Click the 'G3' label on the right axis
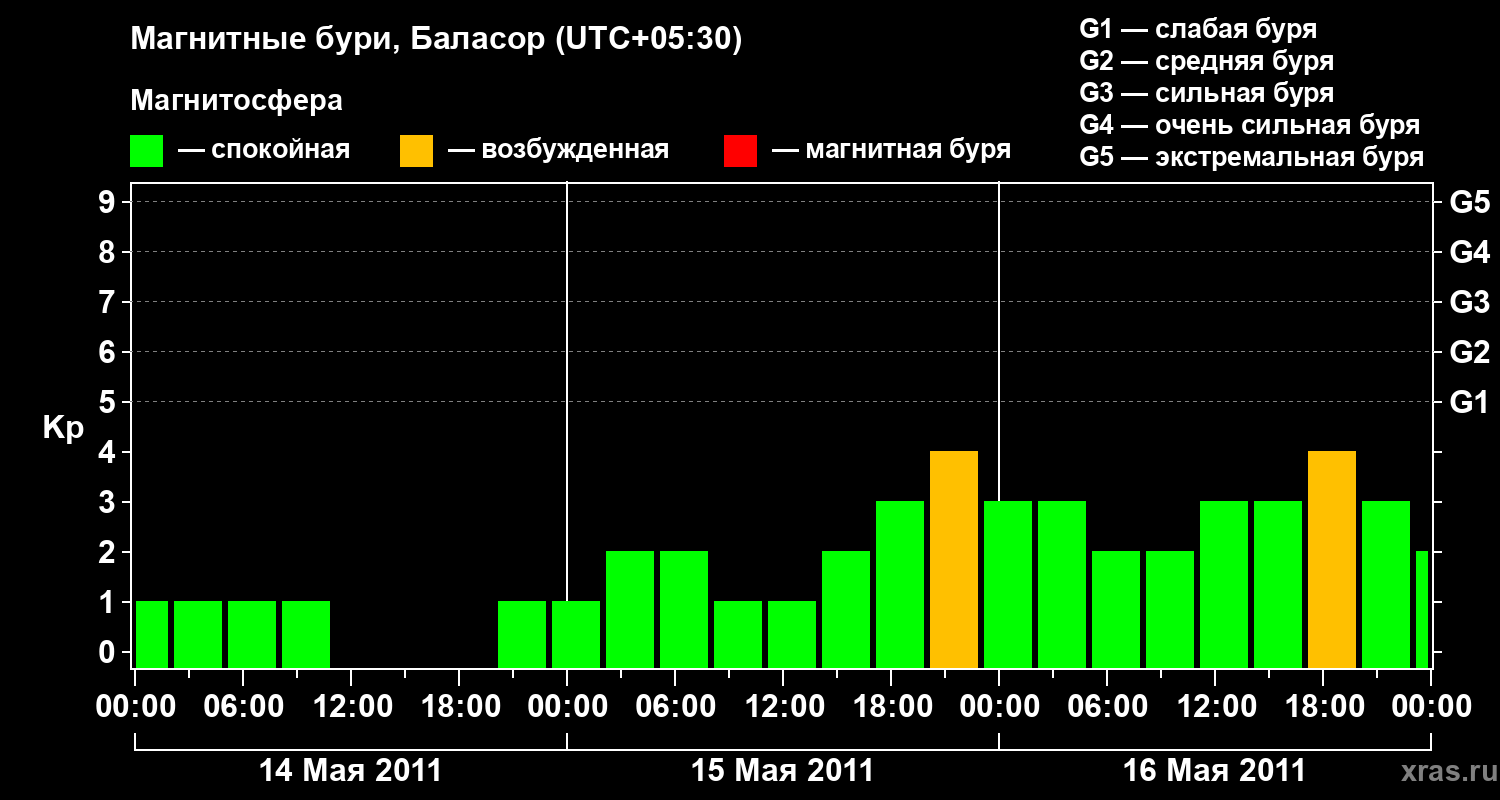The height and width of the screenshot is (800, 1500). (1470, 302)
